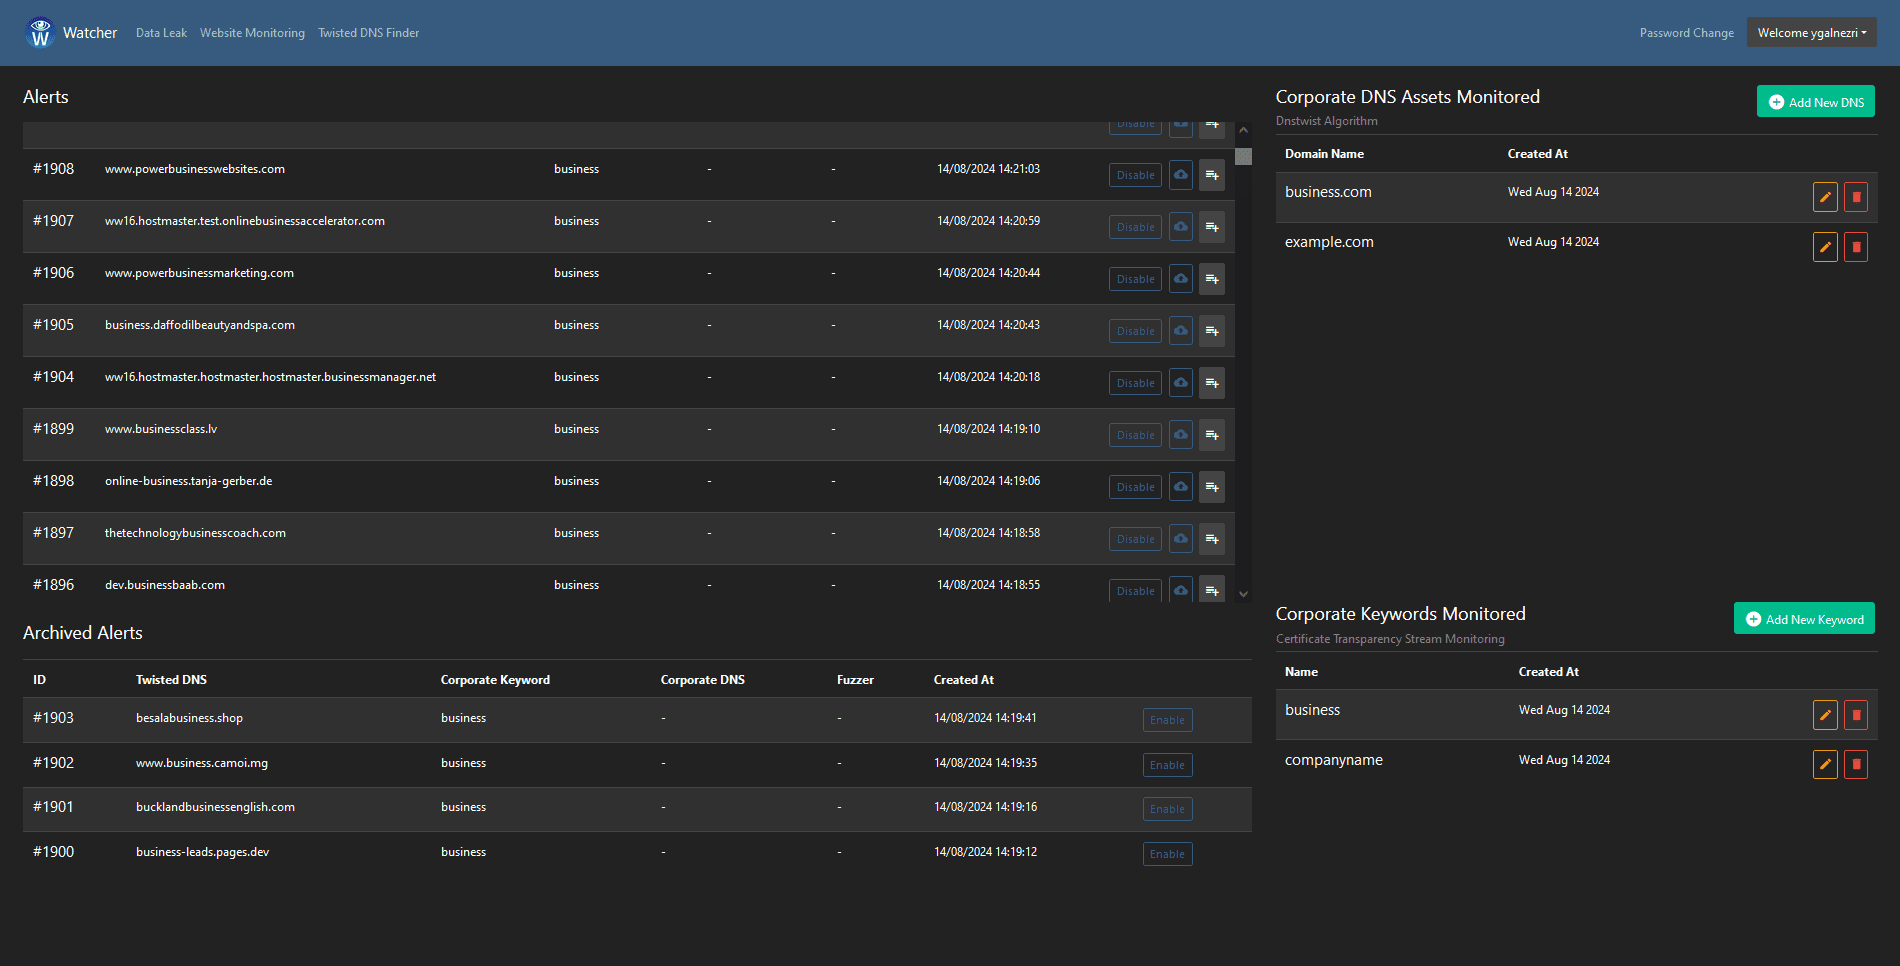Image resolution: width=1900 pixels, height=966 pixels.
Task: Disable alert #1897
Action: coord(1135,539)
